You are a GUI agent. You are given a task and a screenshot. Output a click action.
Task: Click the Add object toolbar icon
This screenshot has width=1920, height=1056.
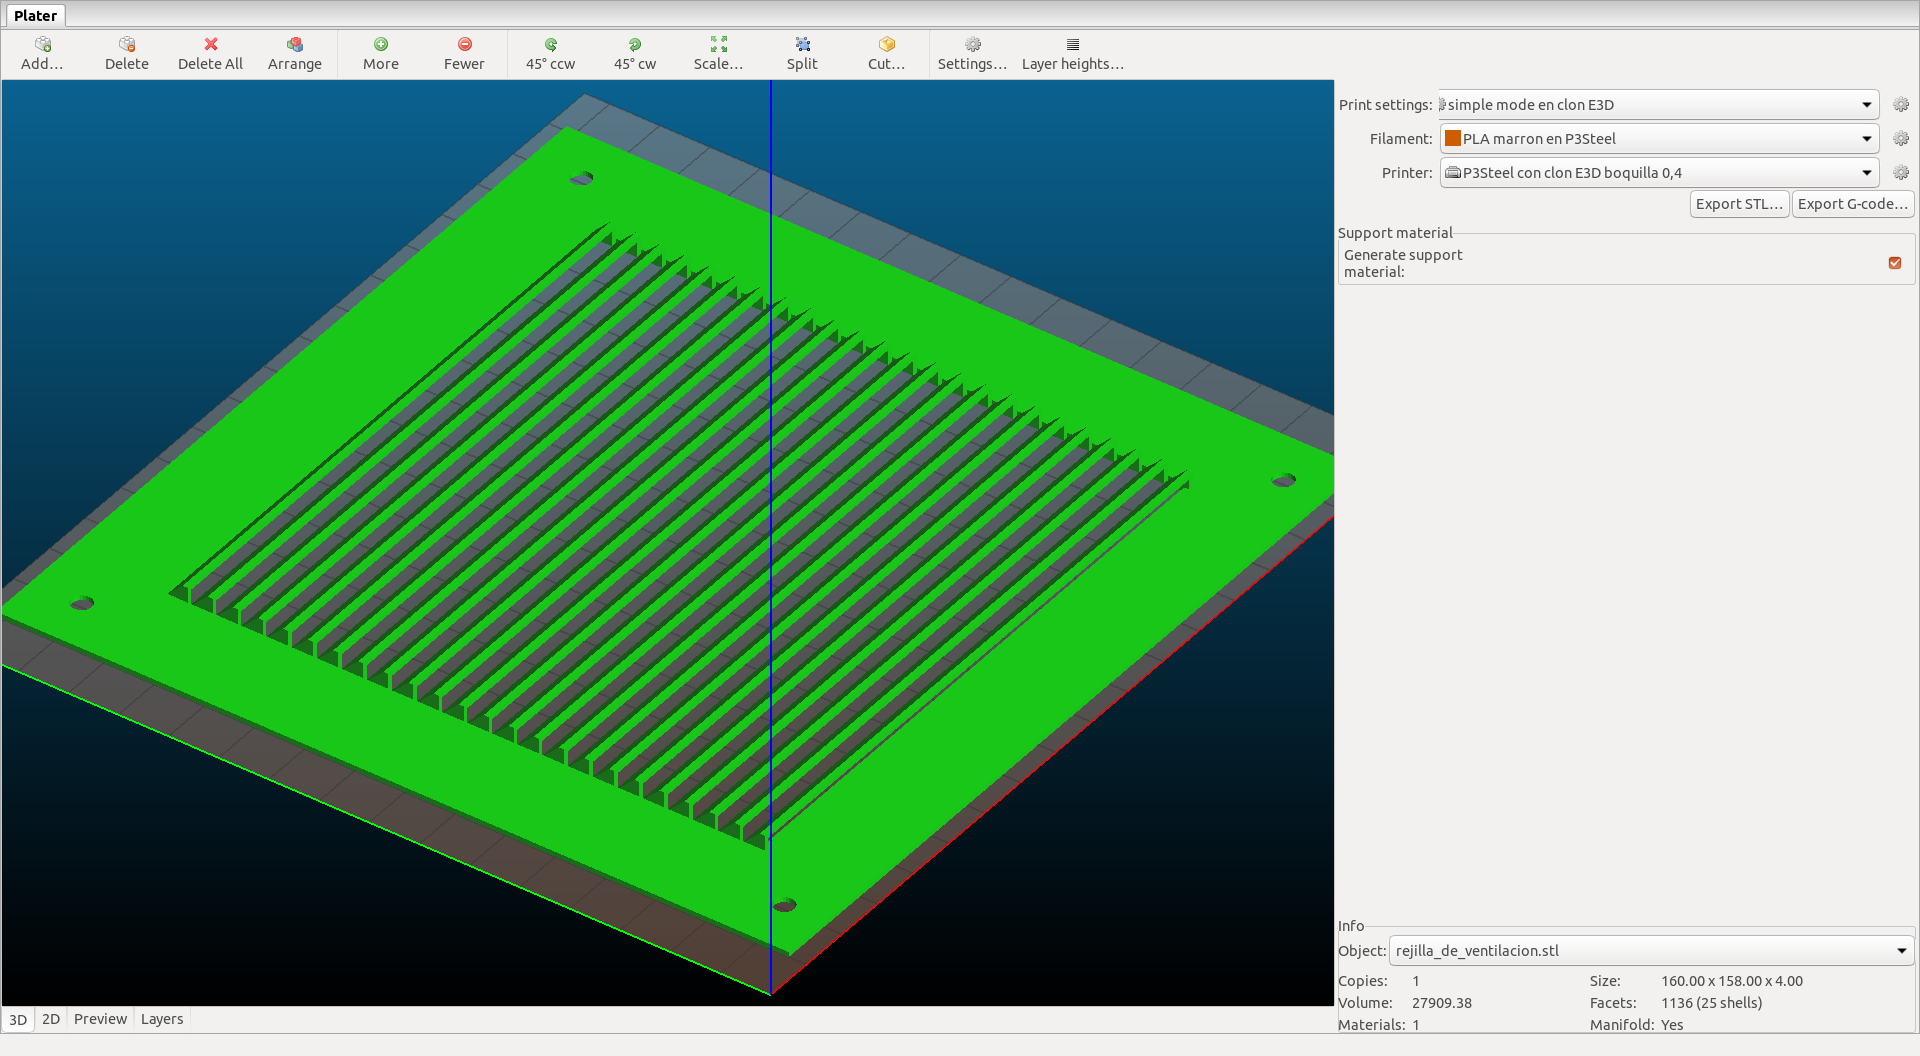[x=42, y=45]
